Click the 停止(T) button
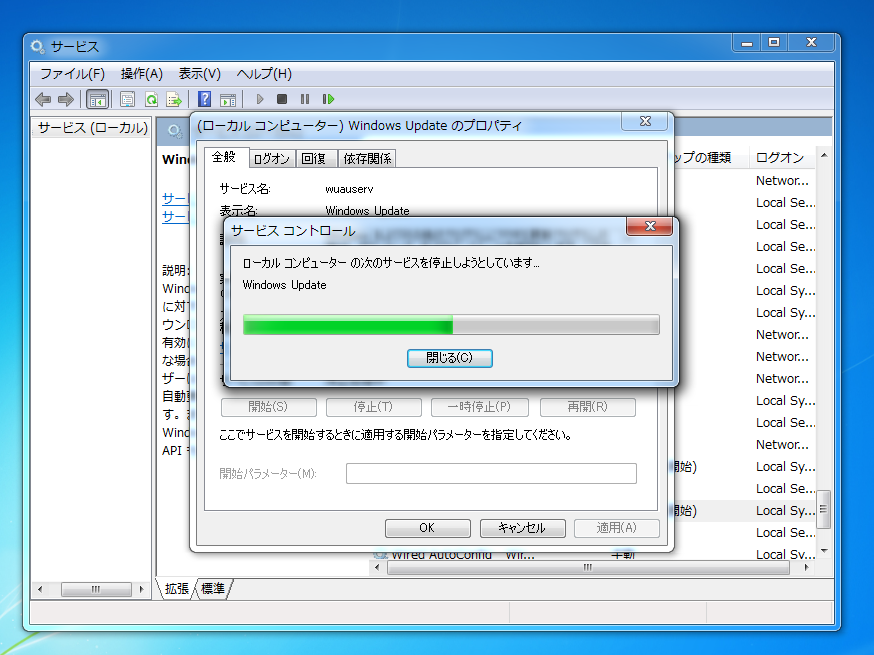The image size is (874, 655). (x=373, y=407)
